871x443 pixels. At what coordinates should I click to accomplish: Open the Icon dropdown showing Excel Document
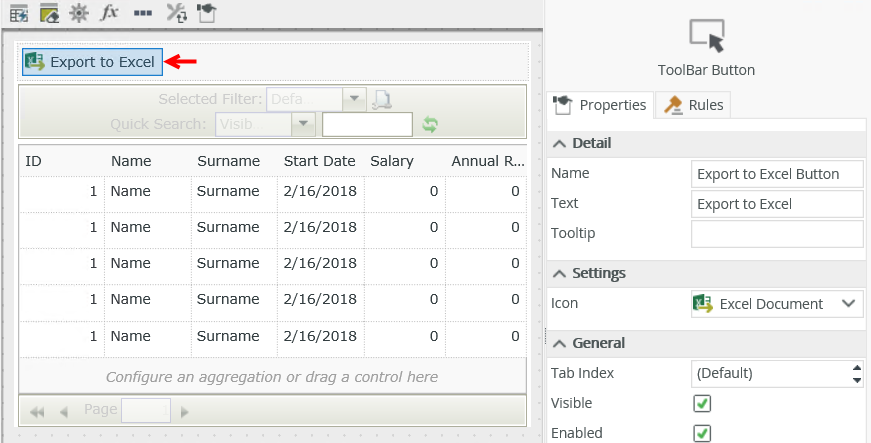tap(849, 303)
